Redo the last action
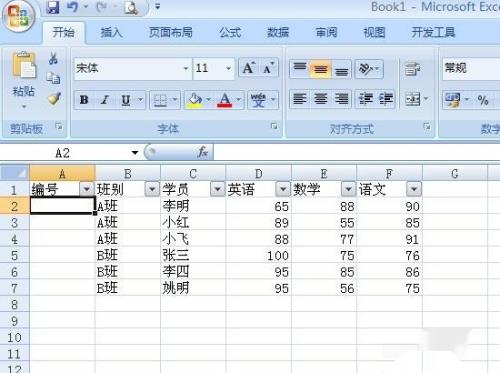 (x=101, y=7)
